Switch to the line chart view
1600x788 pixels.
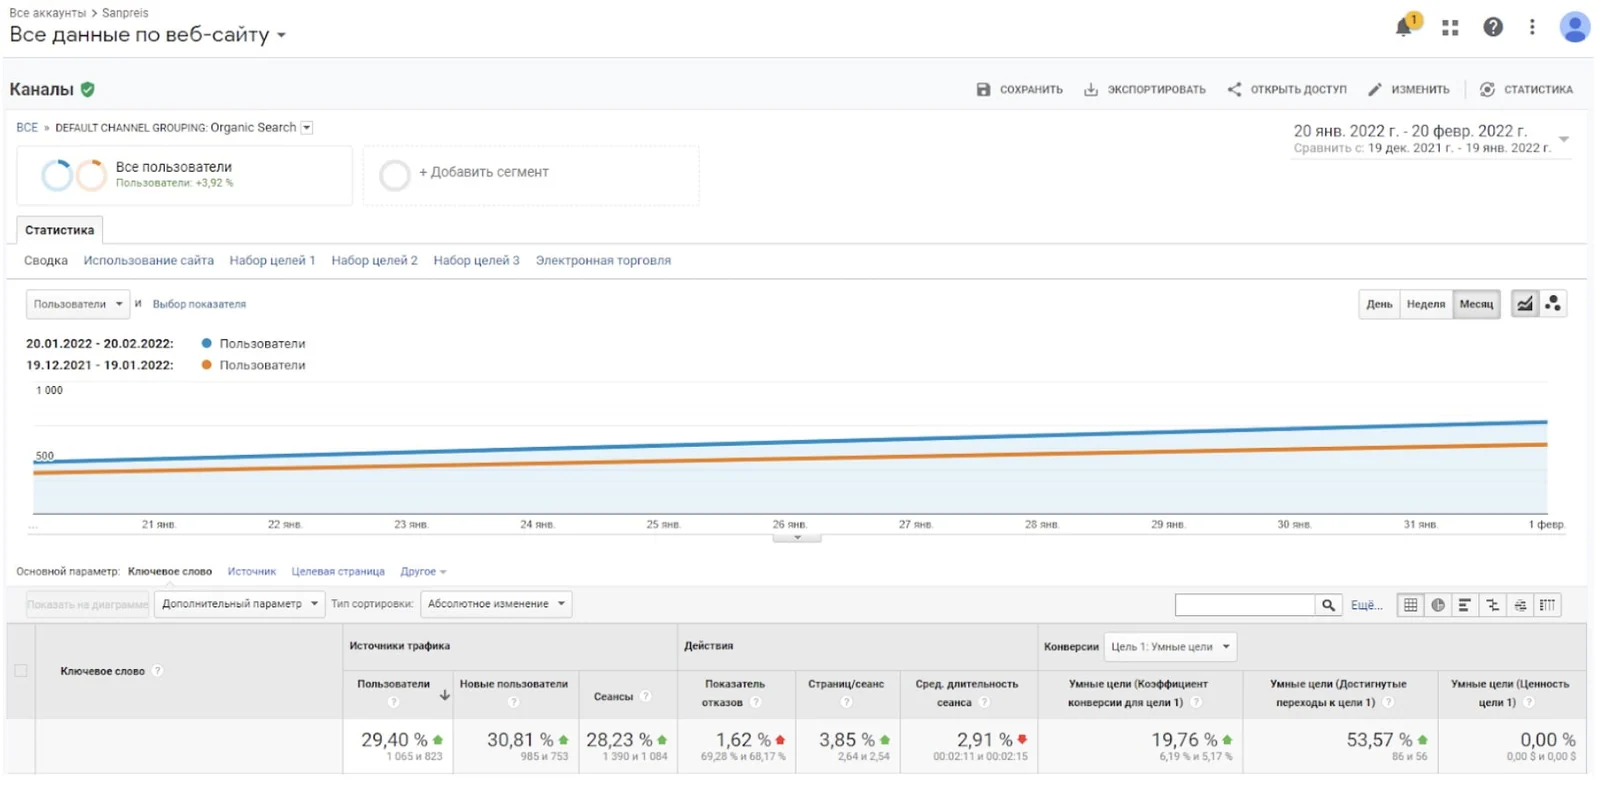(1525, 304)
